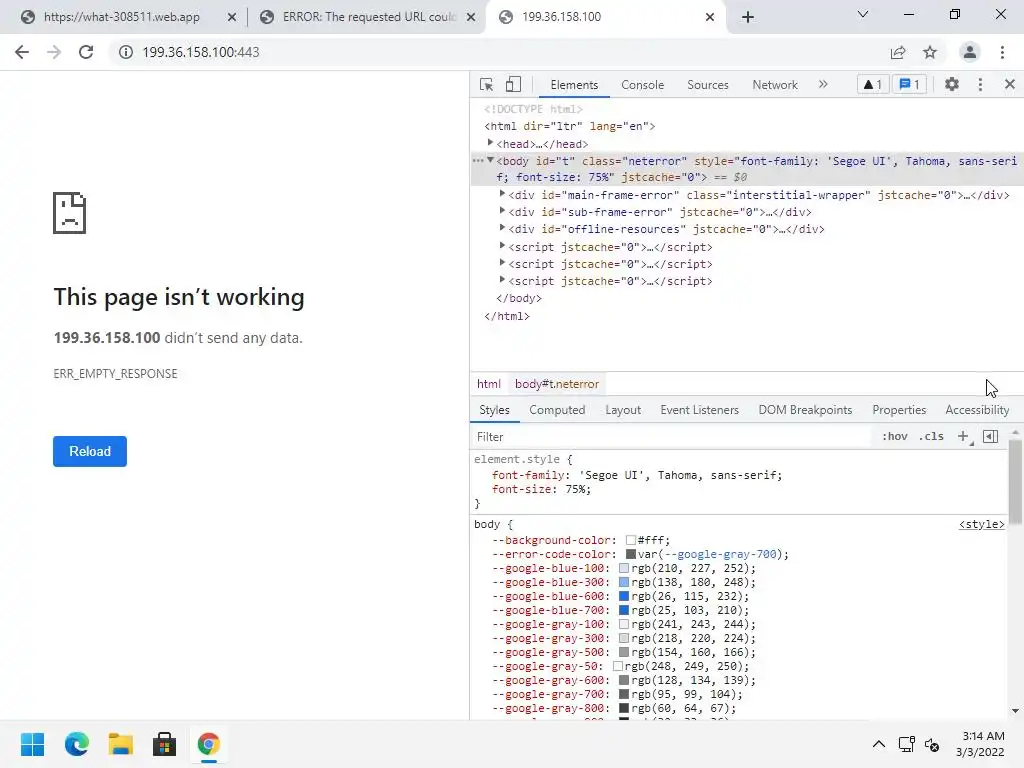The image size is (1024, 768).
Task: Expand the main-frame-error div
Action: (x=502, y=194)
